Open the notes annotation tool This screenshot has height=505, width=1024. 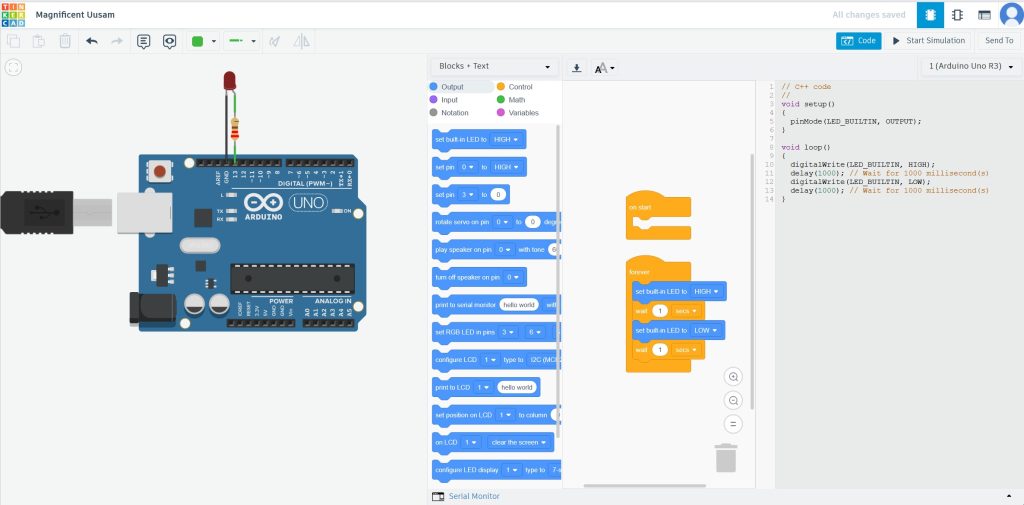point(143,41)
